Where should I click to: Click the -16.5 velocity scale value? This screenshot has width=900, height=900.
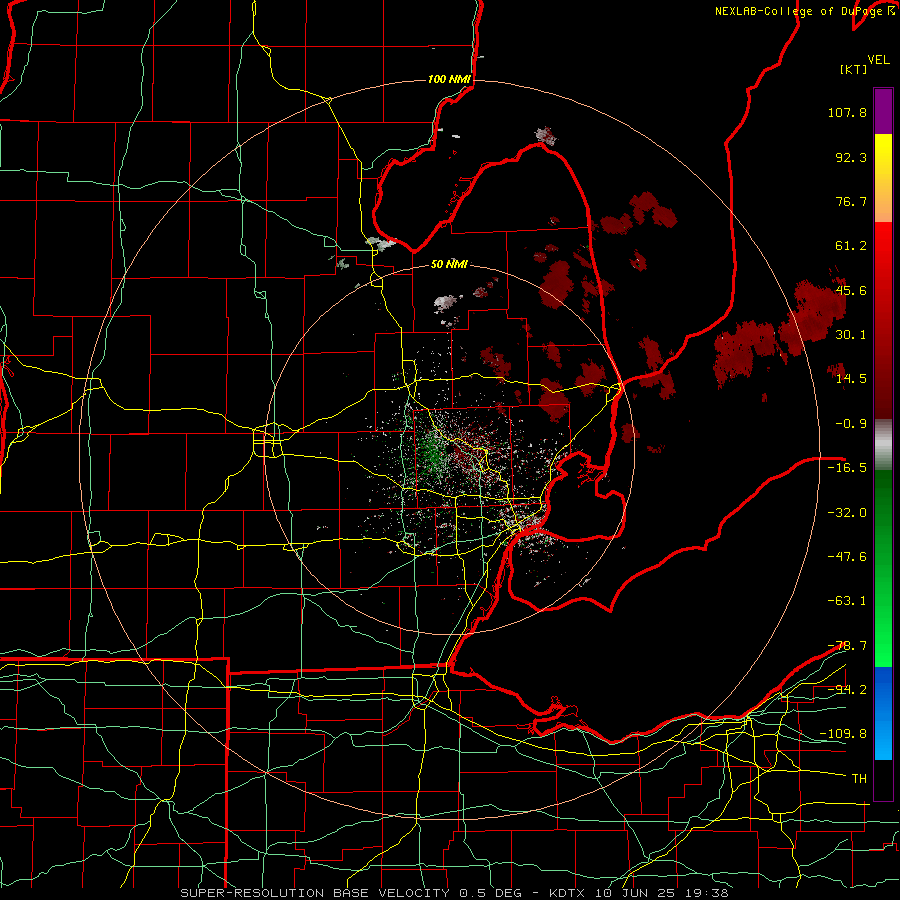(847, 468)
